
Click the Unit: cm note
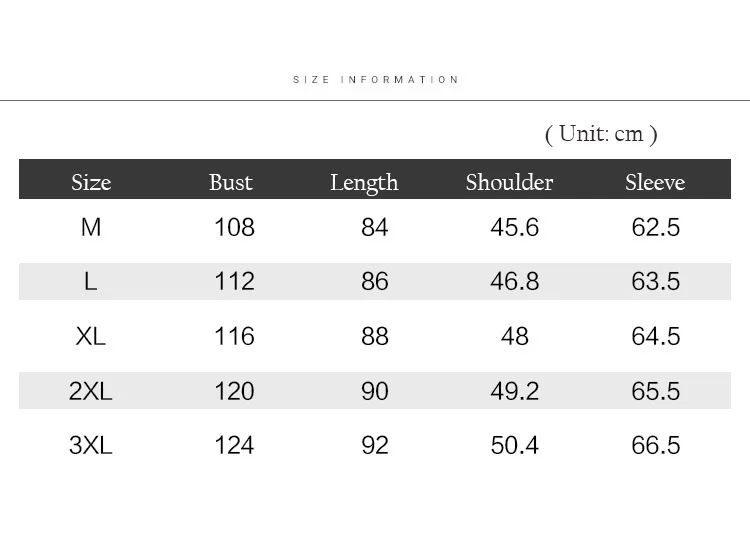[x=601, y=134]
